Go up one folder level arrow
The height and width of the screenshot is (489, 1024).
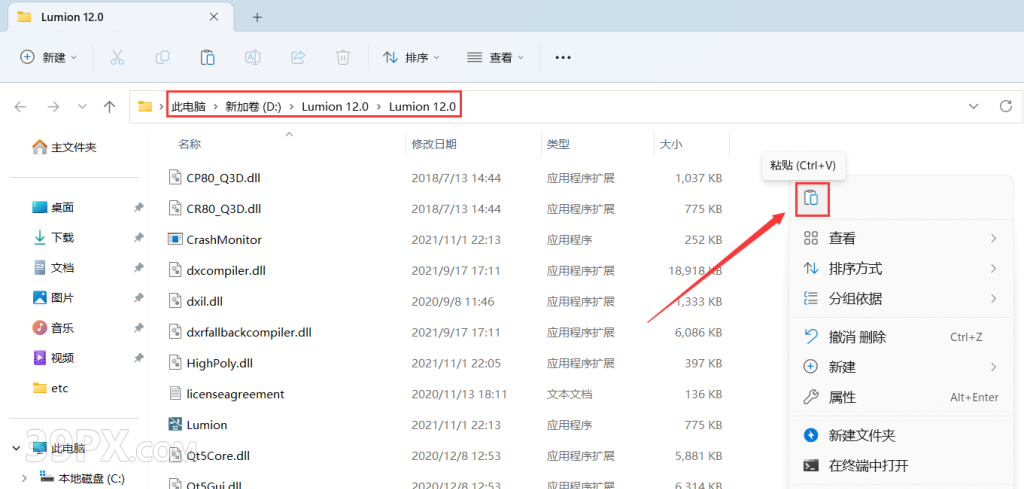coord(110,106)
